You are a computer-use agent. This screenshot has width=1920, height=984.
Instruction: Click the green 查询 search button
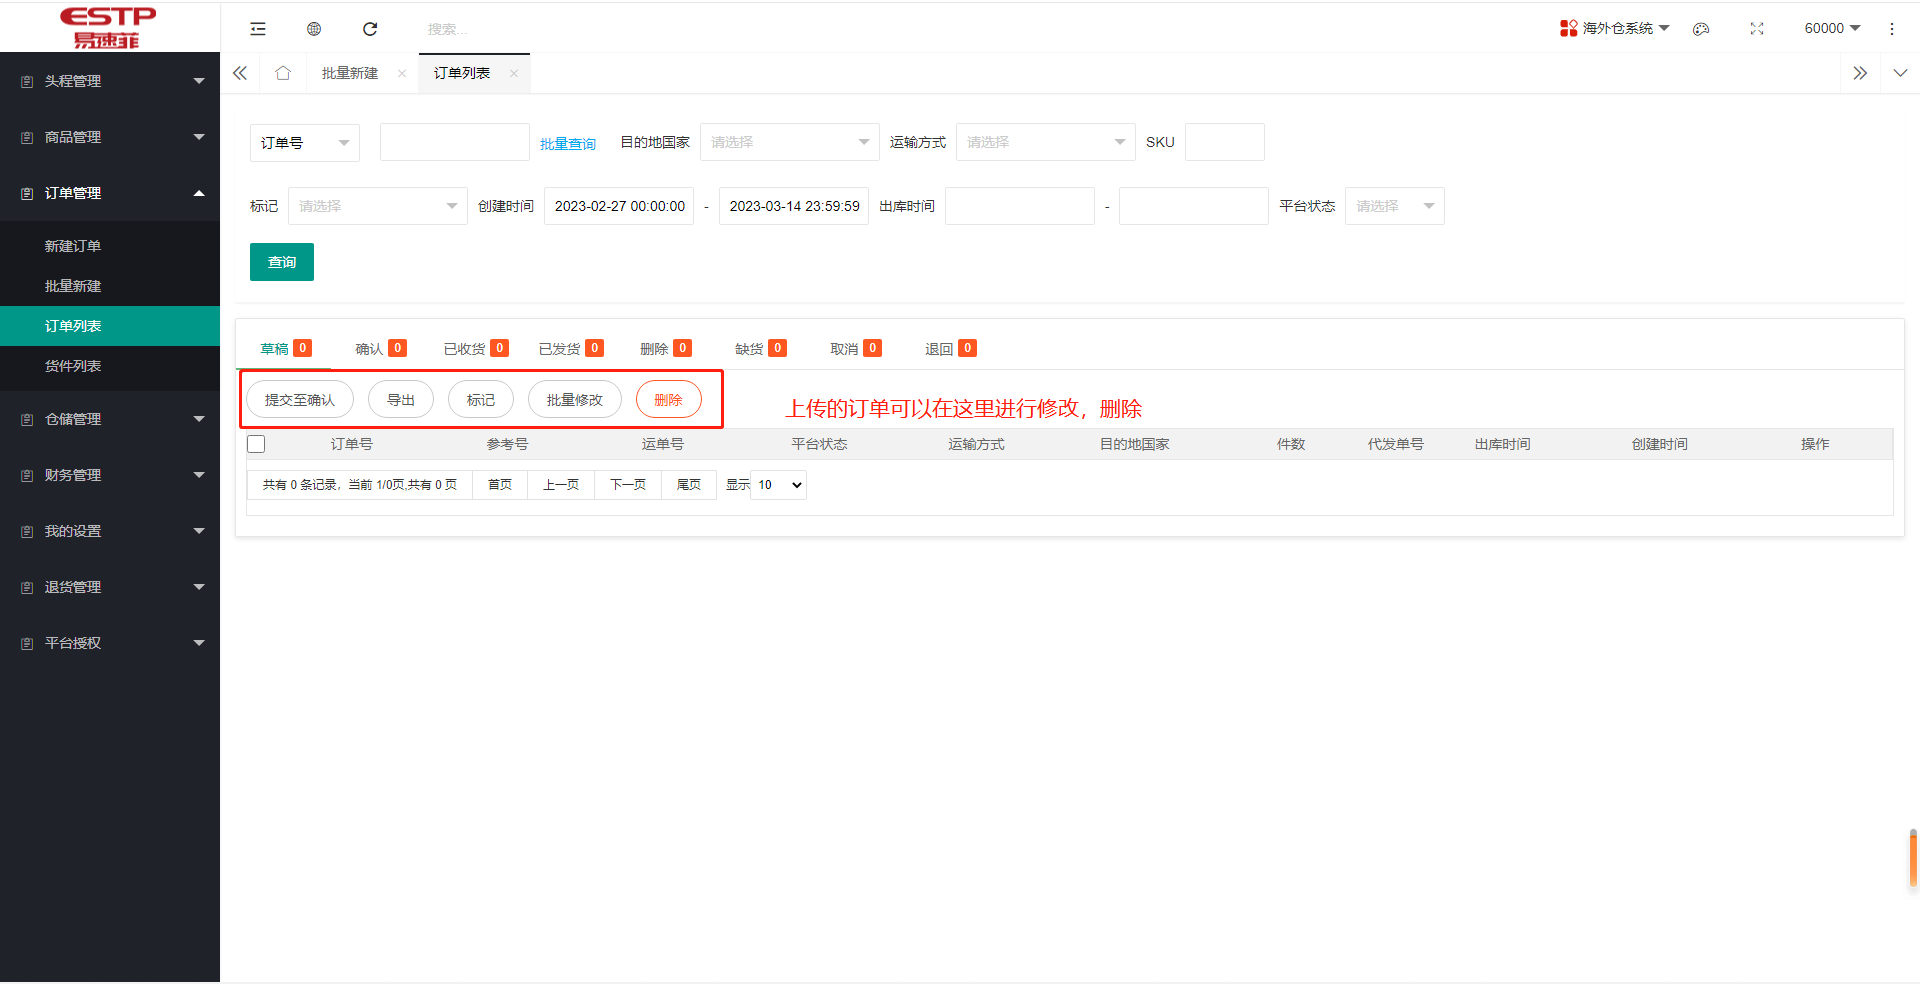click(281, 262)
